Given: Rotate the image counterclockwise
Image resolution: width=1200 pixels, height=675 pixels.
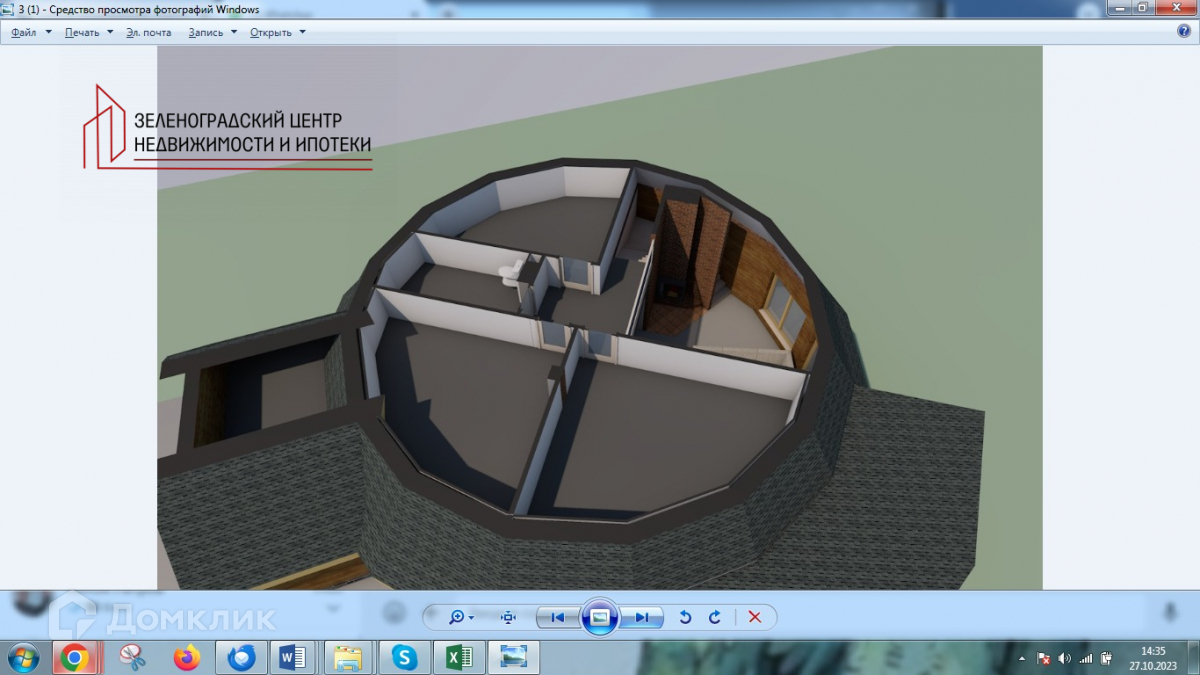Looking at the screenshot, I should [x=685, y=617].
